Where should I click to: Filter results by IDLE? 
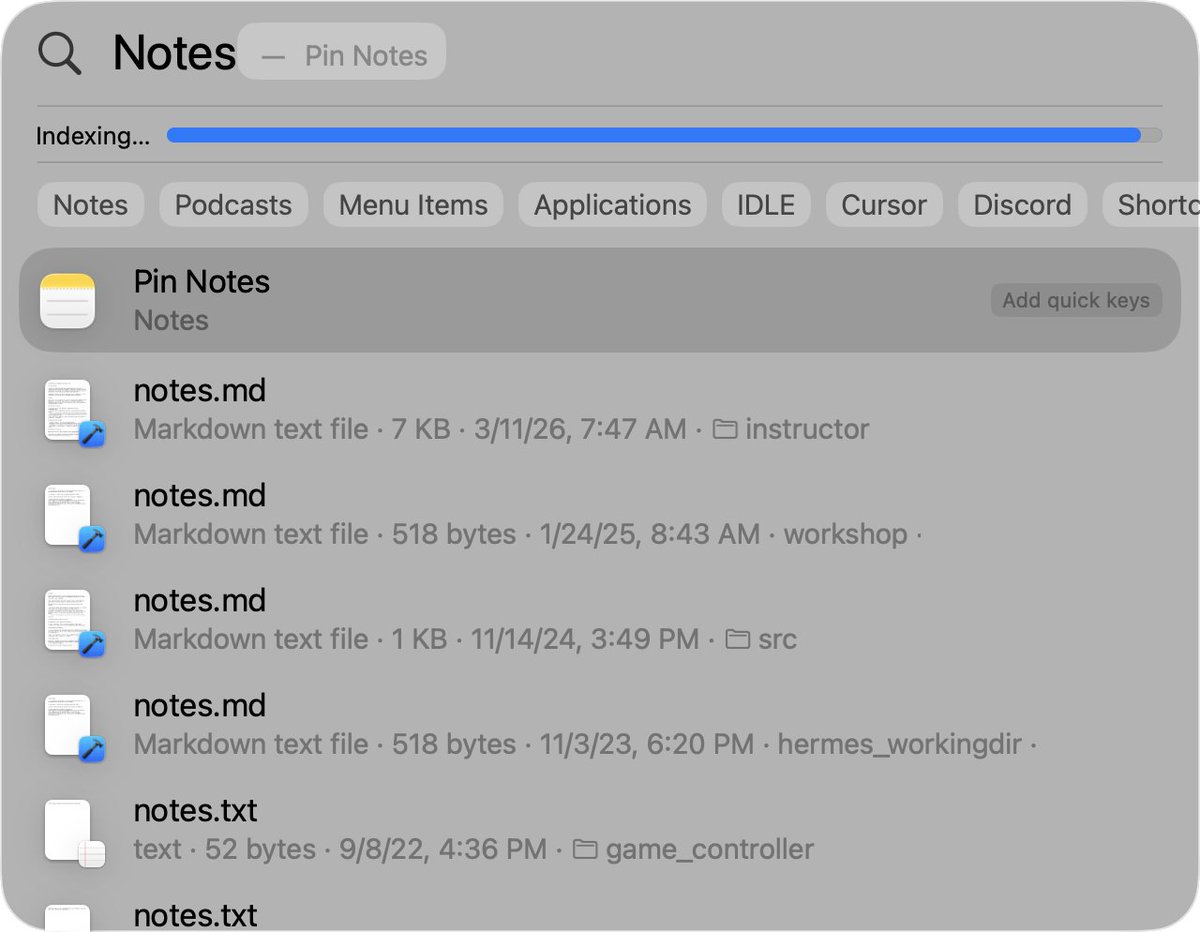coord(766,205)
